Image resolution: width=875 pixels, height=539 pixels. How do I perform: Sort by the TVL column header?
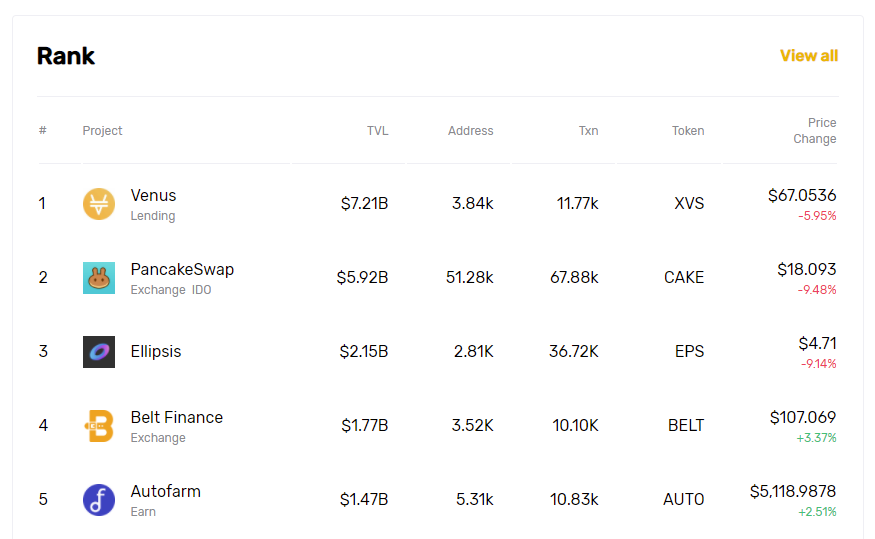tap(377, 131)
